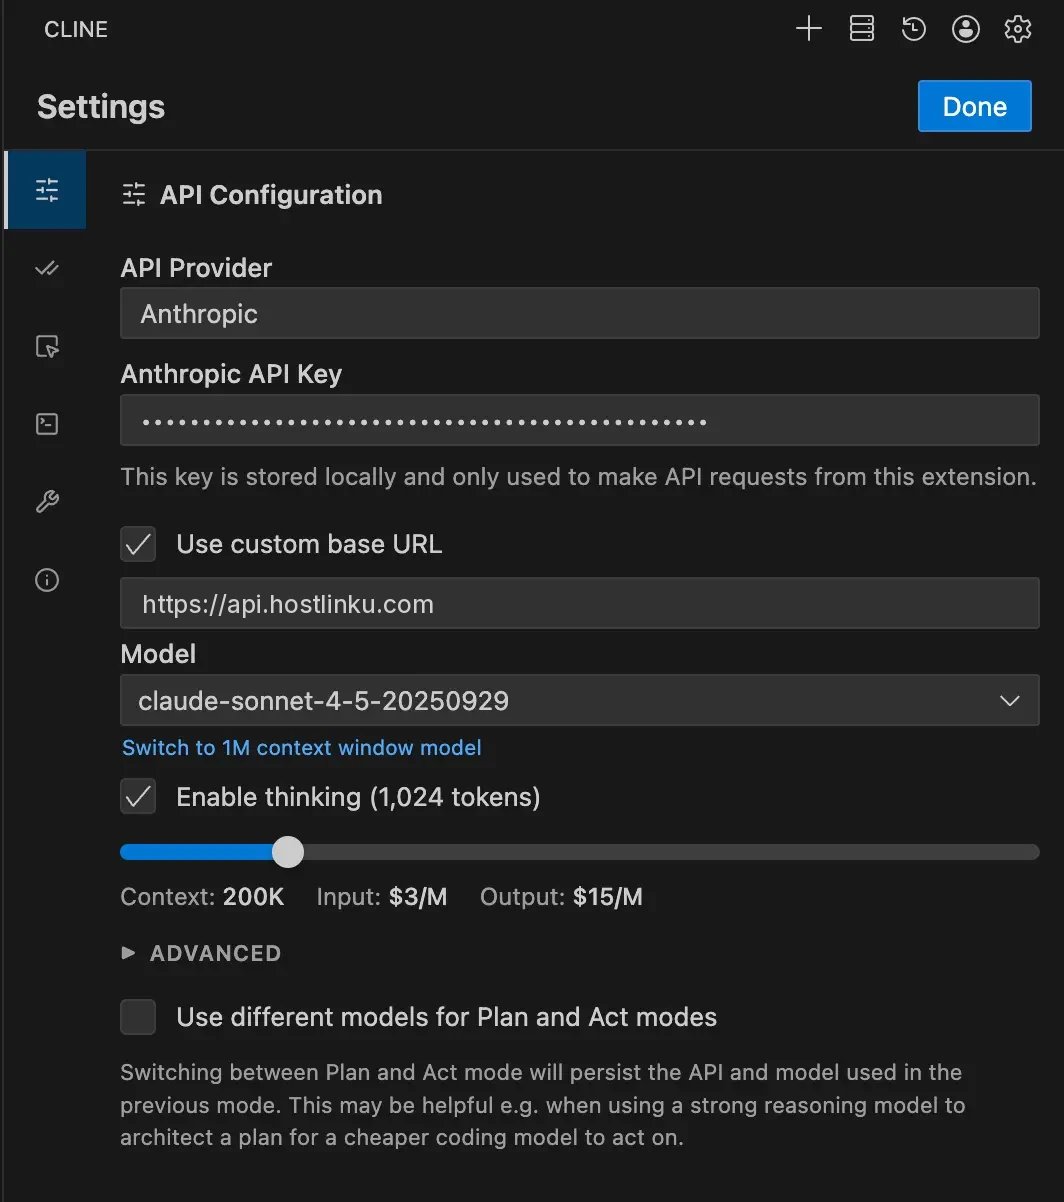The image size is (1064, 1202).
Task: Open task history clock icon
Action: coord(913,30)
